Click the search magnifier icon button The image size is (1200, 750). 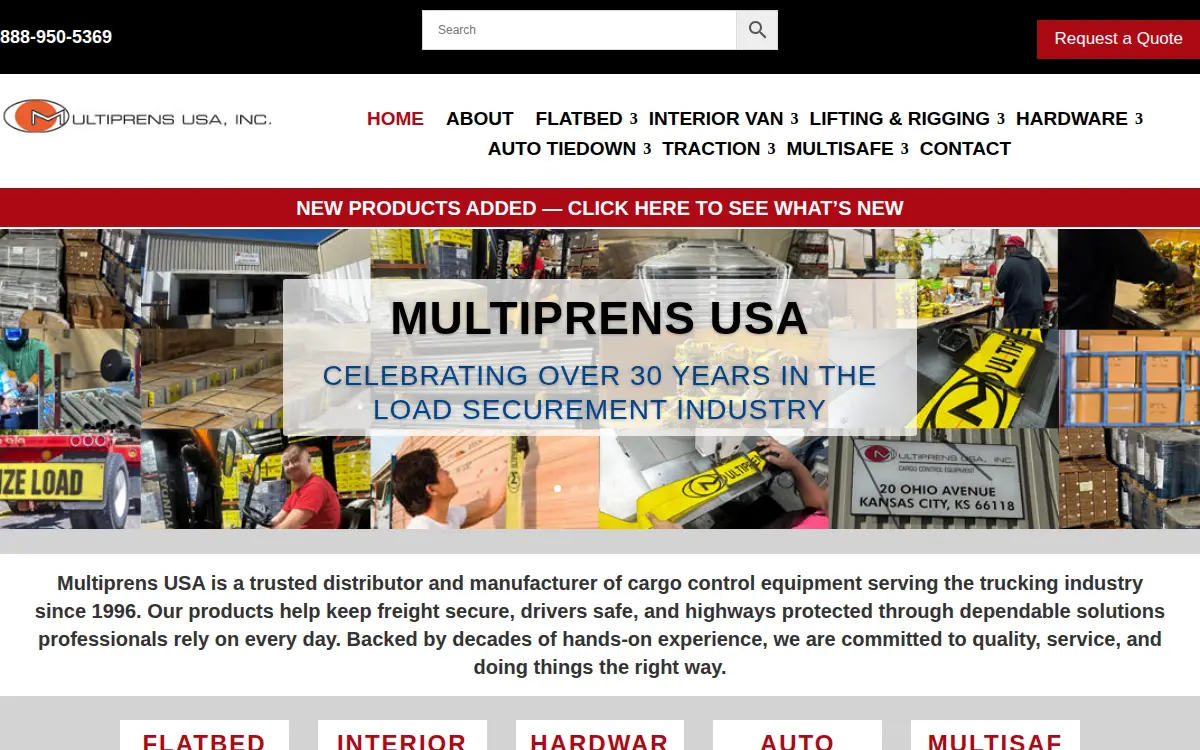point(757,30)
